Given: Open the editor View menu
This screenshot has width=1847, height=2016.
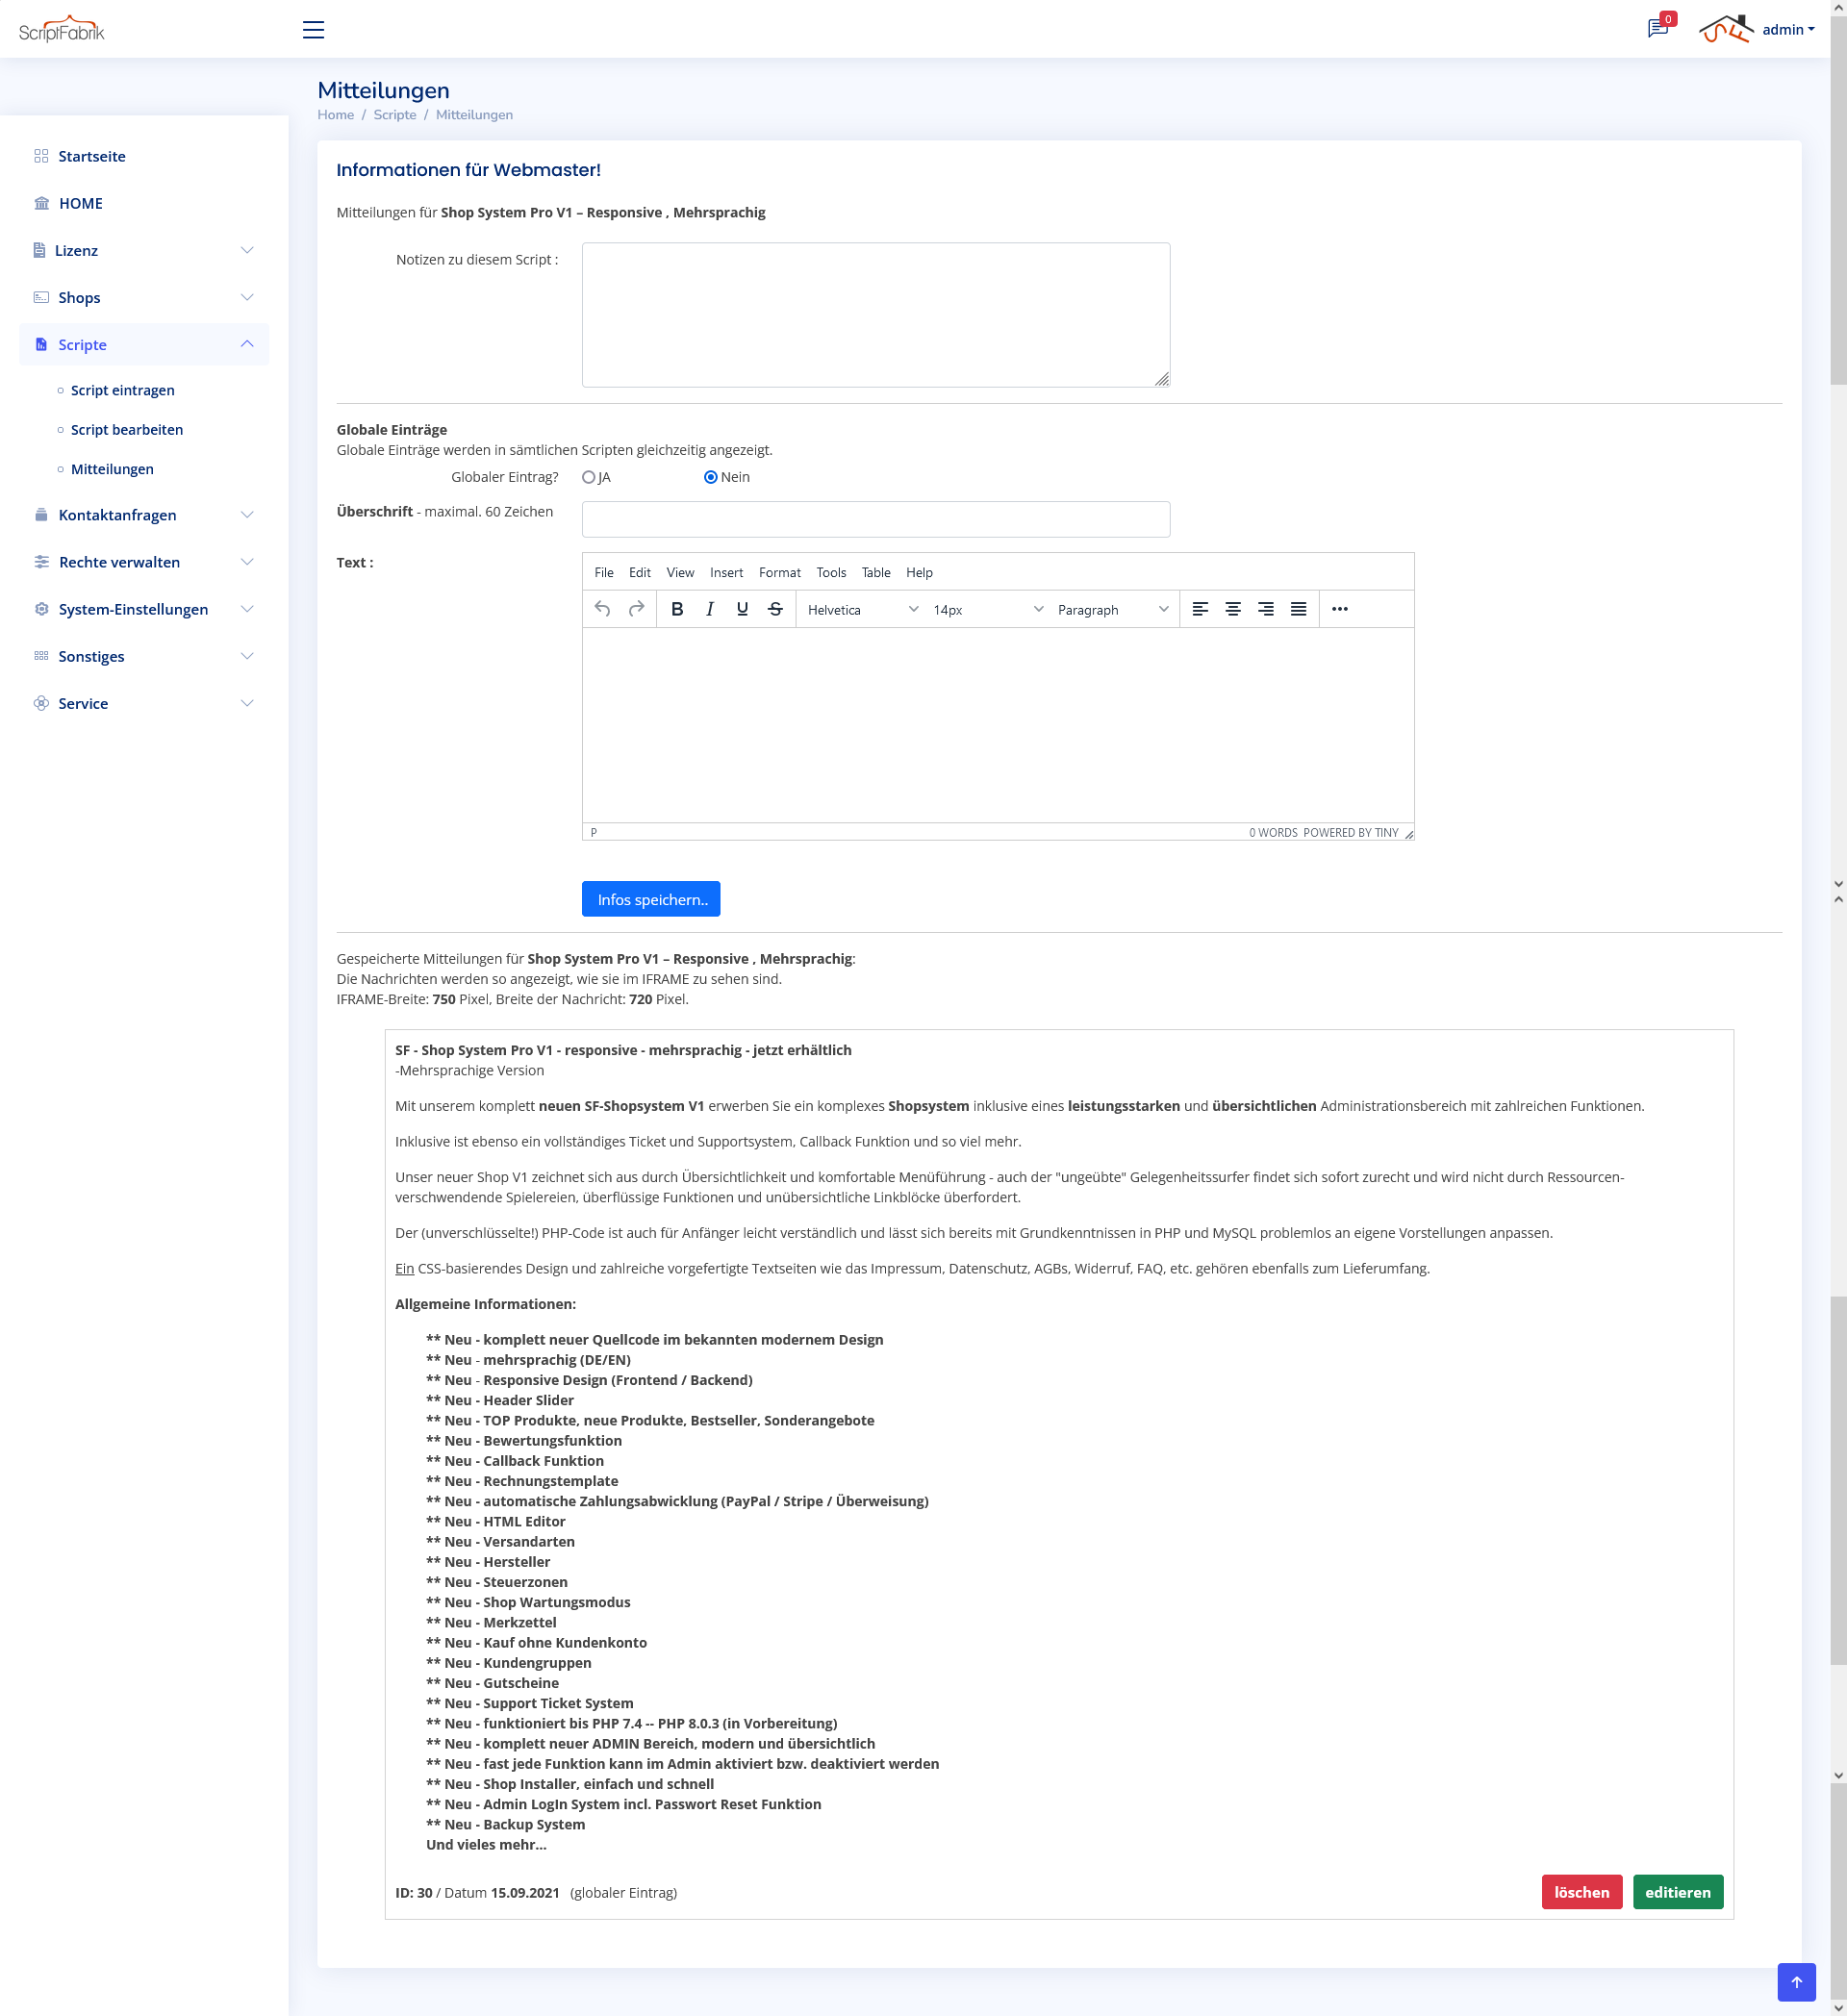Looking at the screenshot, I should tap(680, 572).
